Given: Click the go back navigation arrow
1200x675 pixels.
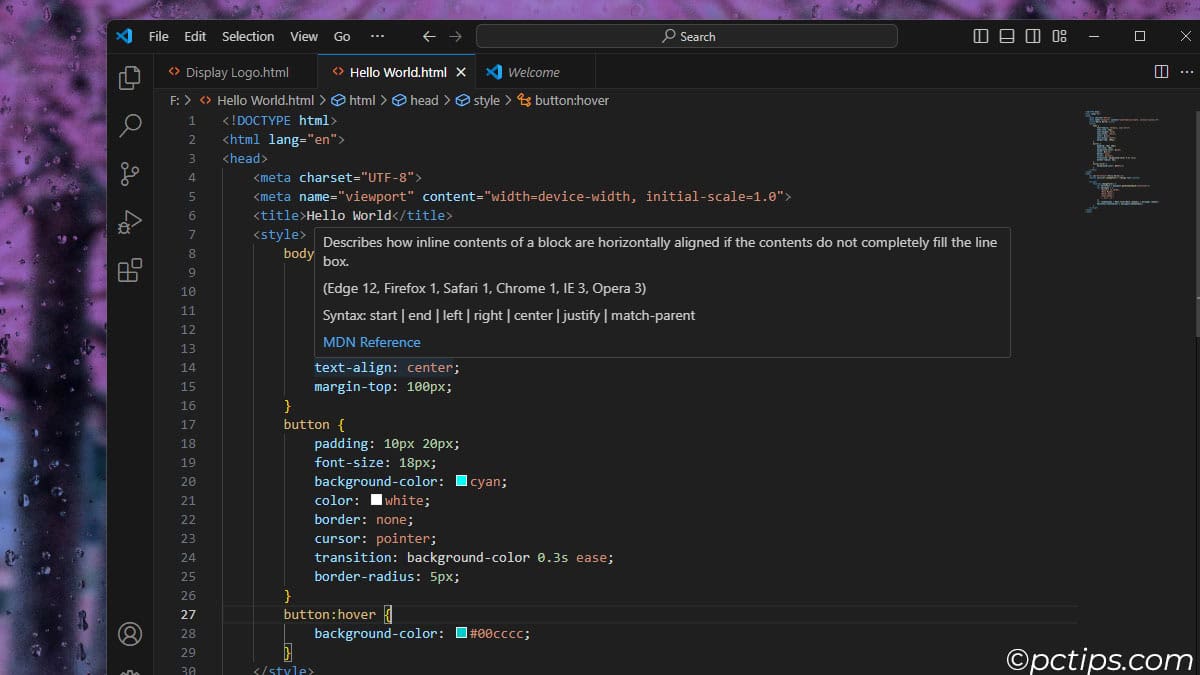Looking at the screenshot, I should (x=429, y=36).
